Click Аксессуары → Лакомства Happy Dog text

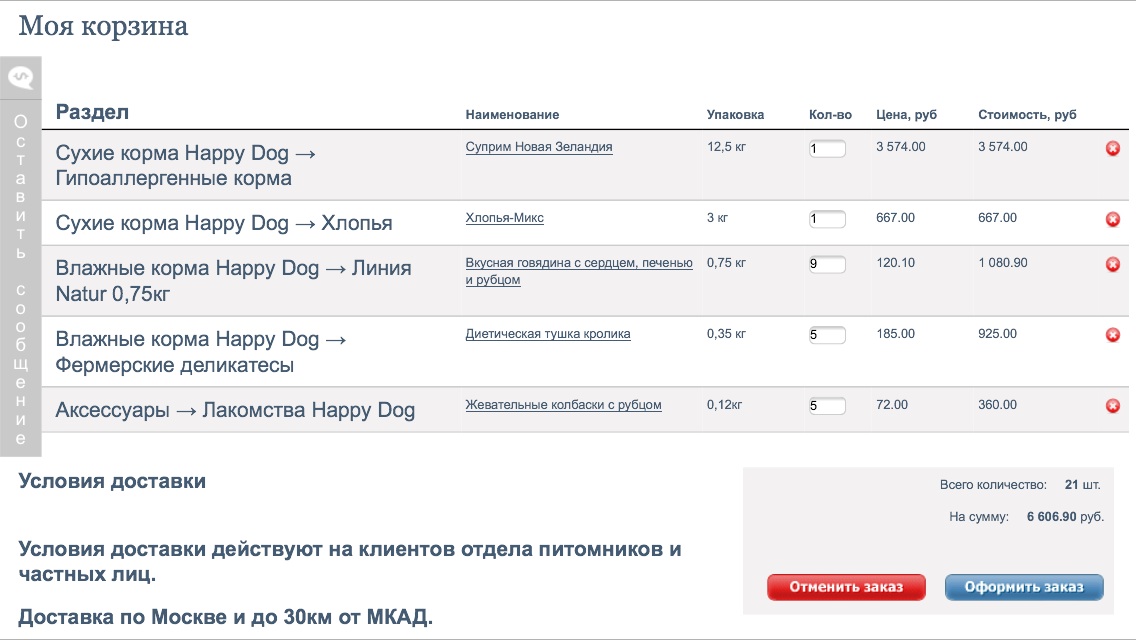tap(235, 410)
